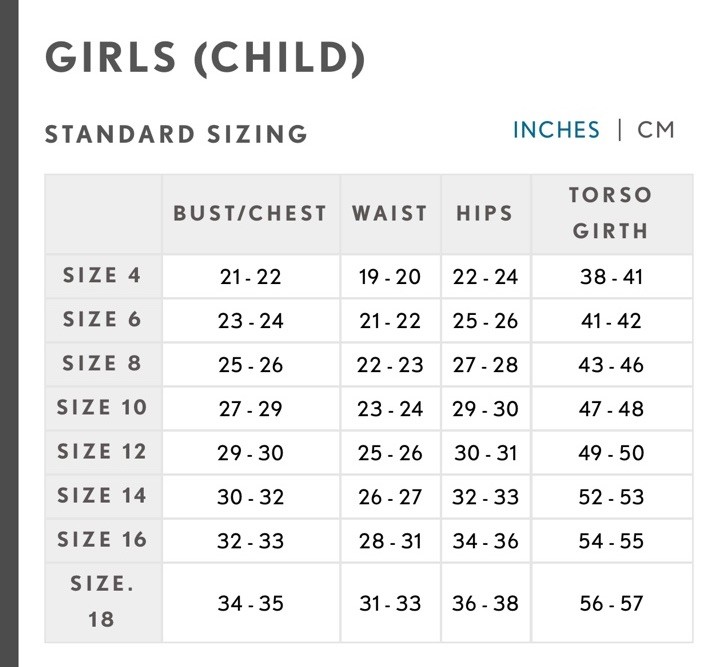The width and height of the screenshot is (711, 667).
Task: Click the SIZE 12 row label
Action: [x=103, y=452]
